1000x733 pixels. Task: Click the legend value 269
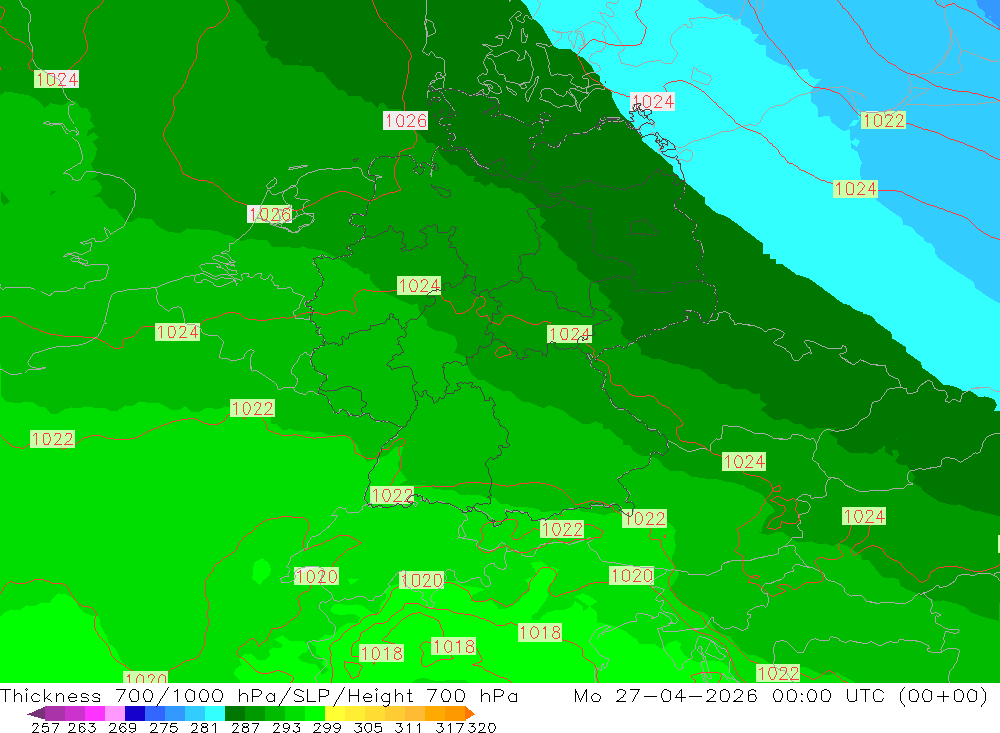(x=122, y=727)
